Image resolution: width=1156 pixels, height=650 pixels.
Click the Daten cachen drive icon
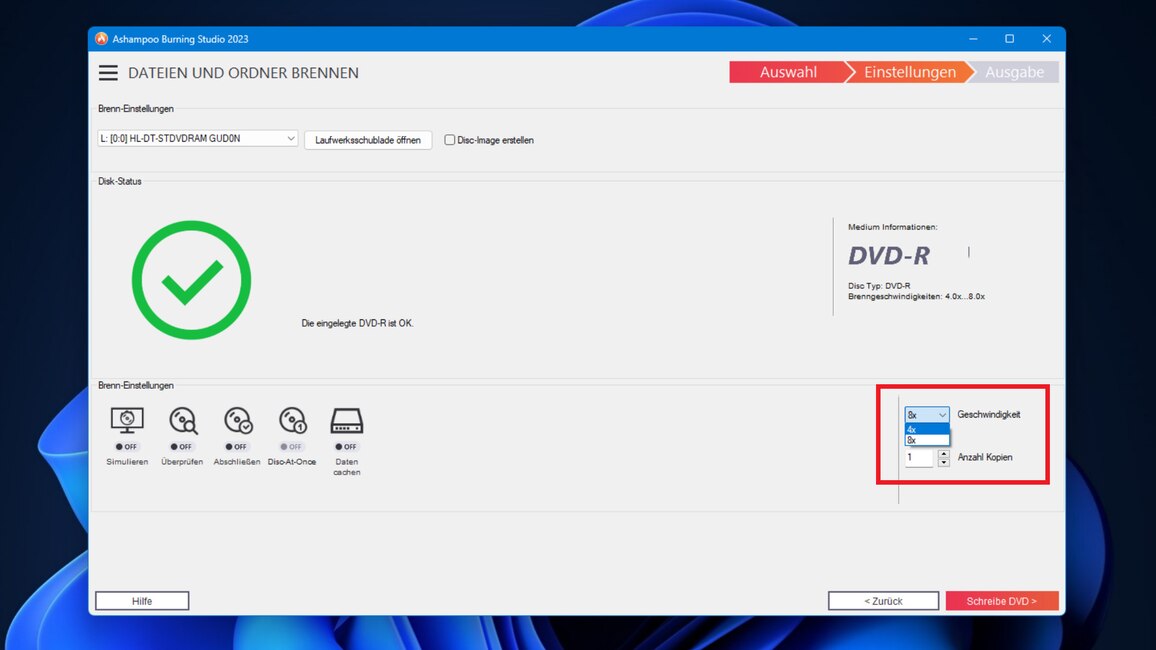pyautogui.click(x=347, y=420)
